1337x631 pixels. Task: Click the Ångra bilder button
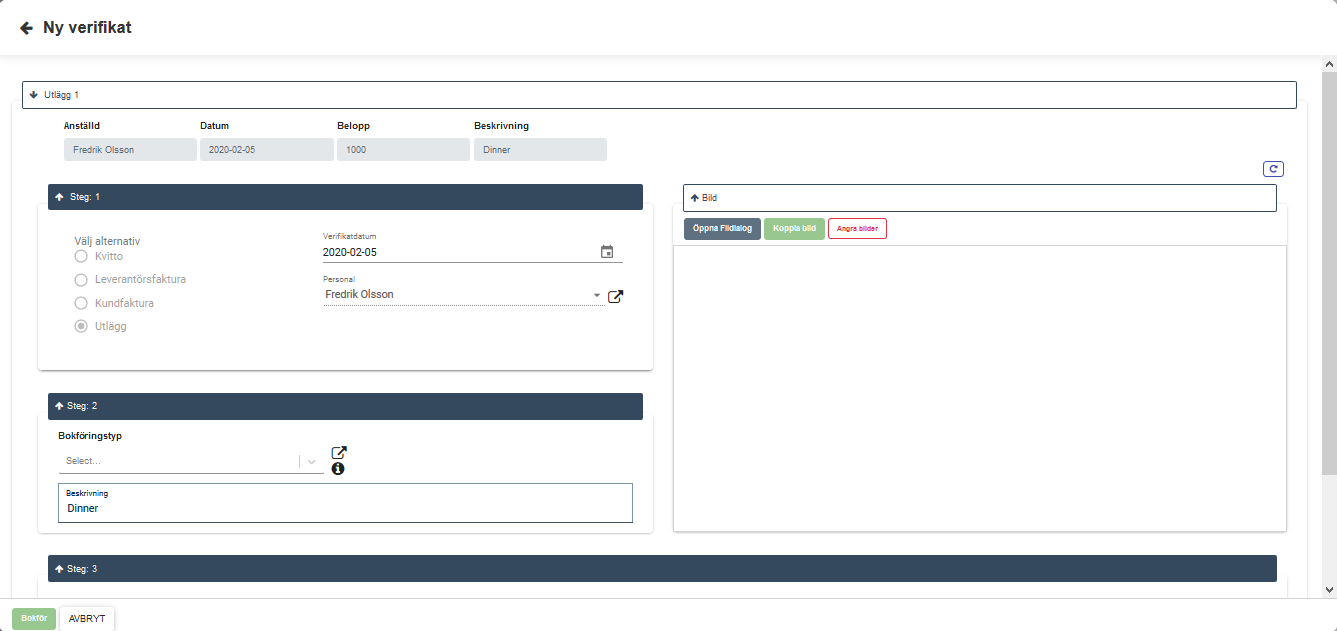coord(857,229)
